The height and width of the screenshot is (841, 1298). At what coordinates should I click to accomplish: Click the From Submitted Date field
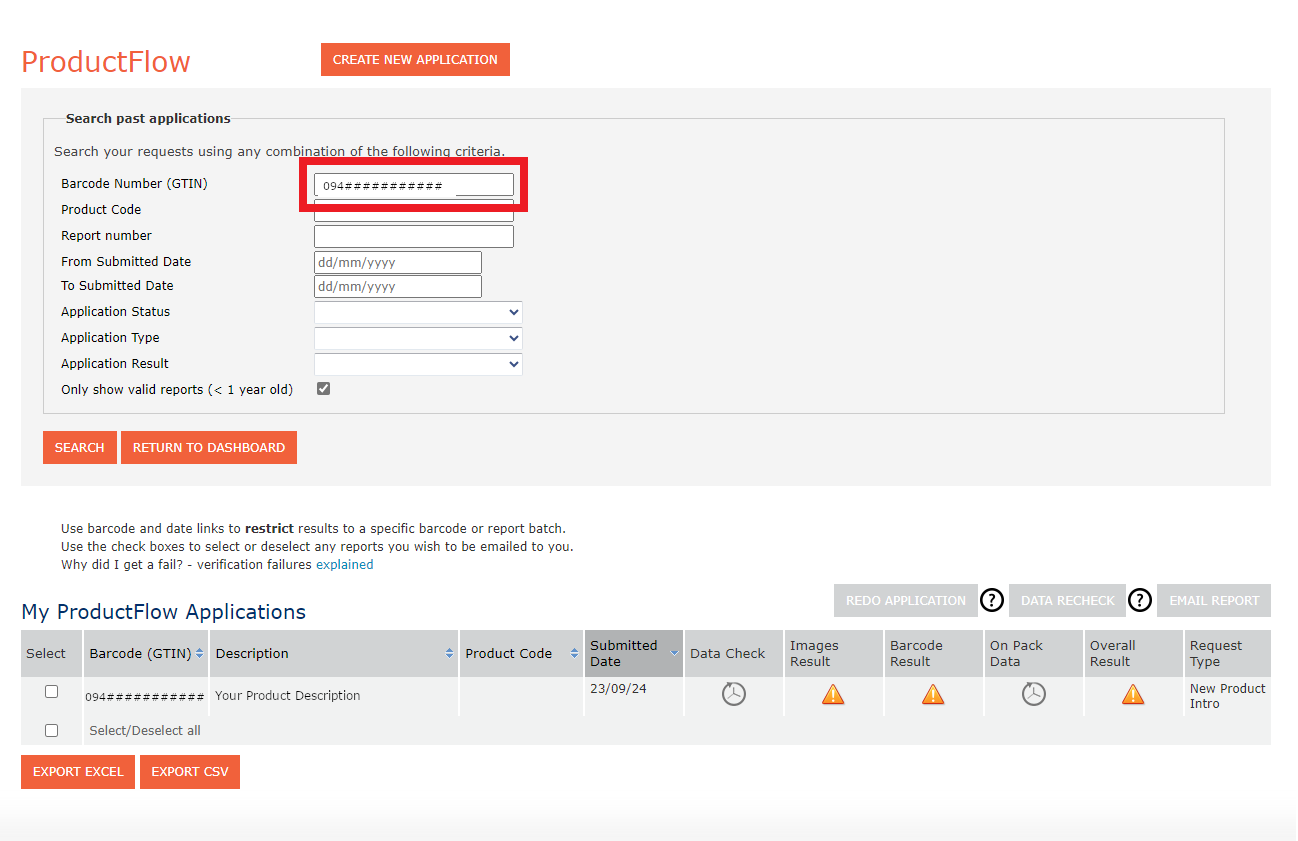pos(398,262)
